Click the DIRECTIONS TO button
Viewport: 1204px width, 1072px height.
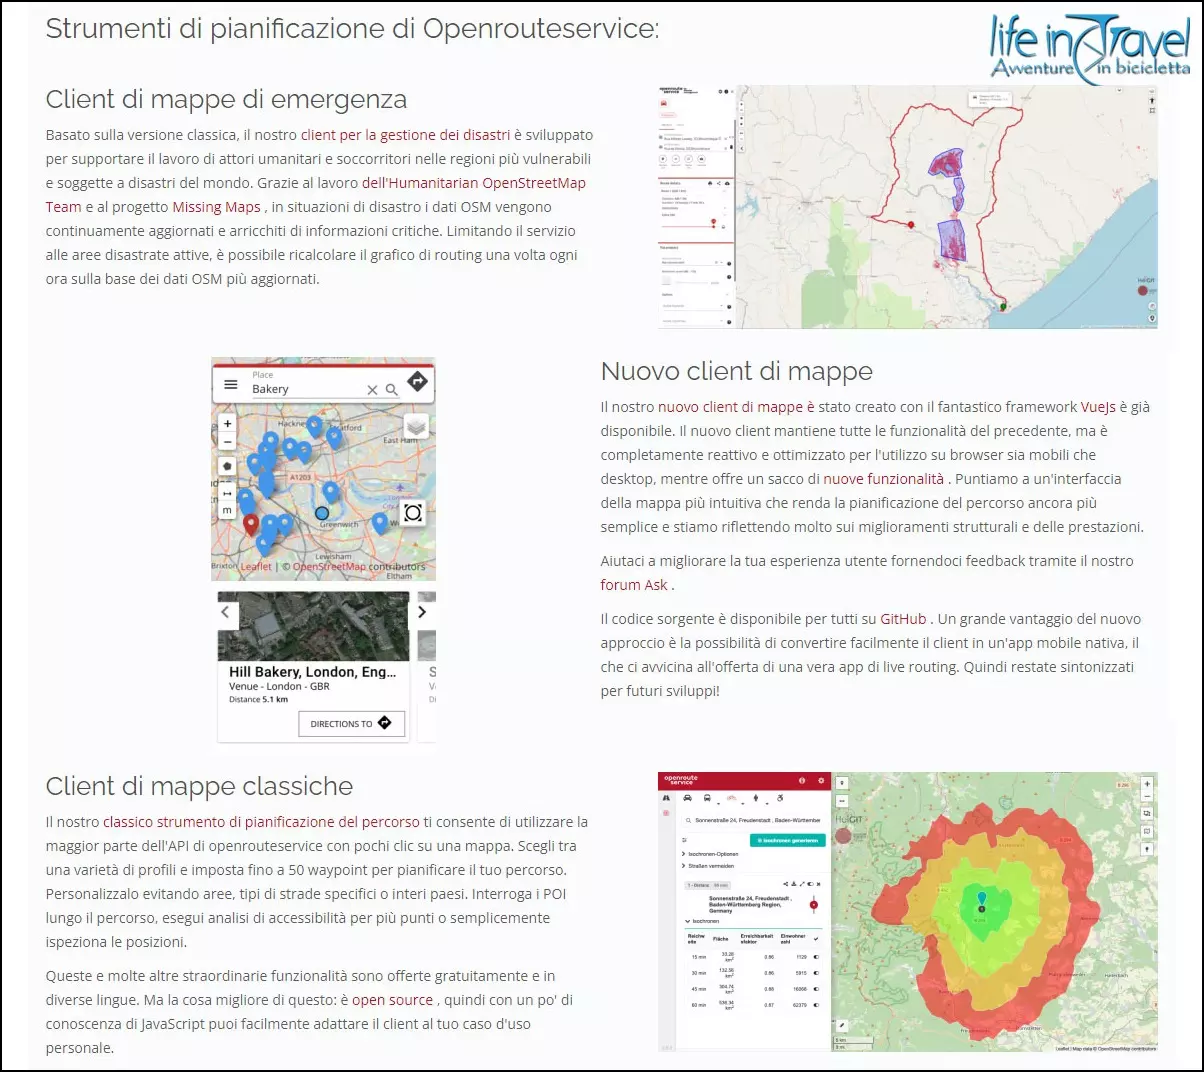point(351,723)
